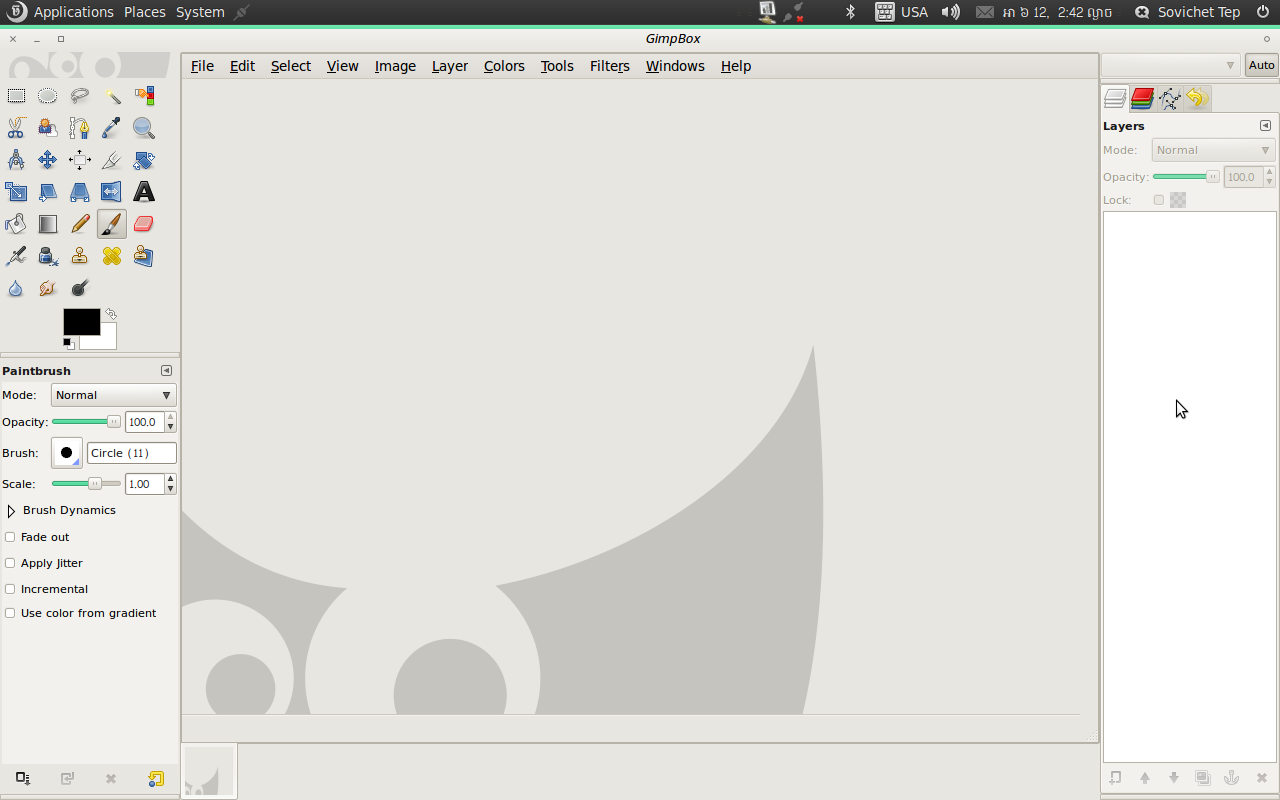Select the Rectangle Select tool
1280x800 pixels.
16,96
